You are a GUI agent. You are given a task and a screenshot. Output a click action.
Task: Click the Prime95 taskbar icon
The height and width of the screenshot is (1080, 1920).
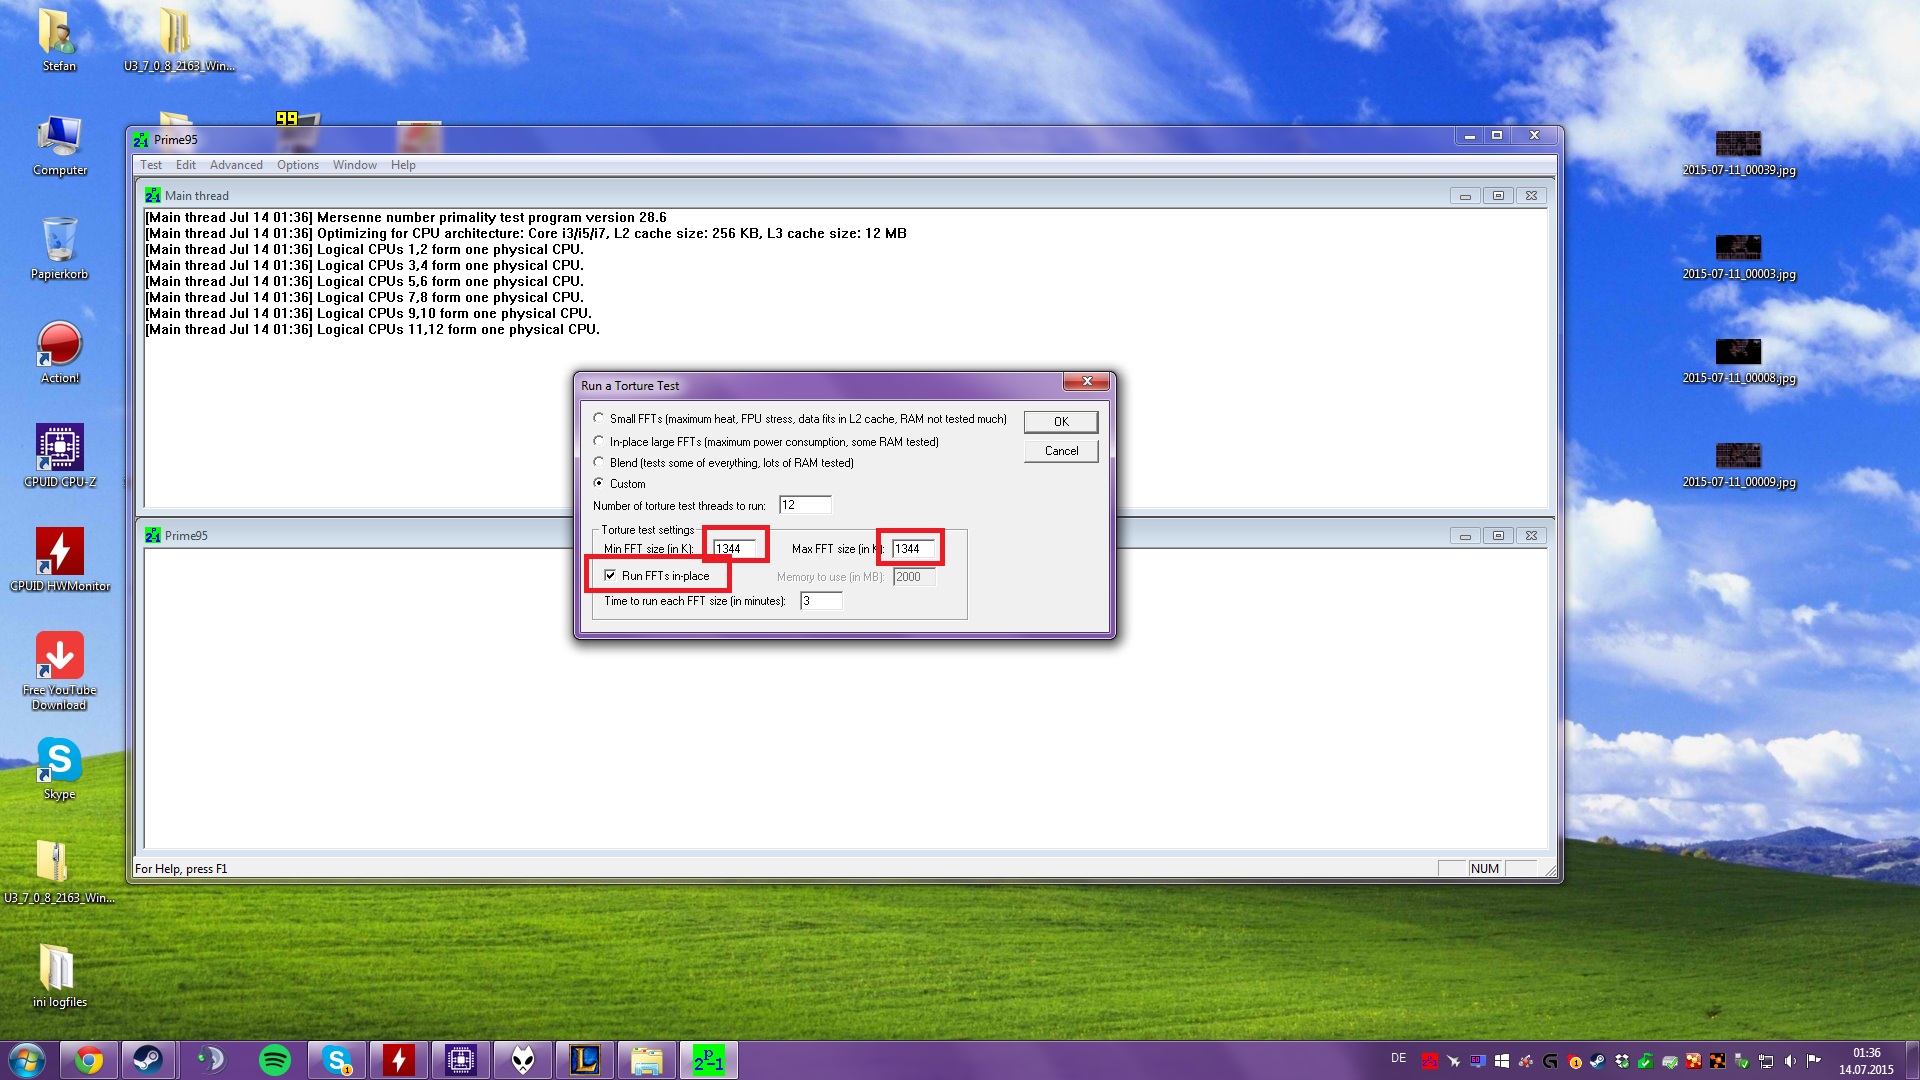click(708, 1060)
